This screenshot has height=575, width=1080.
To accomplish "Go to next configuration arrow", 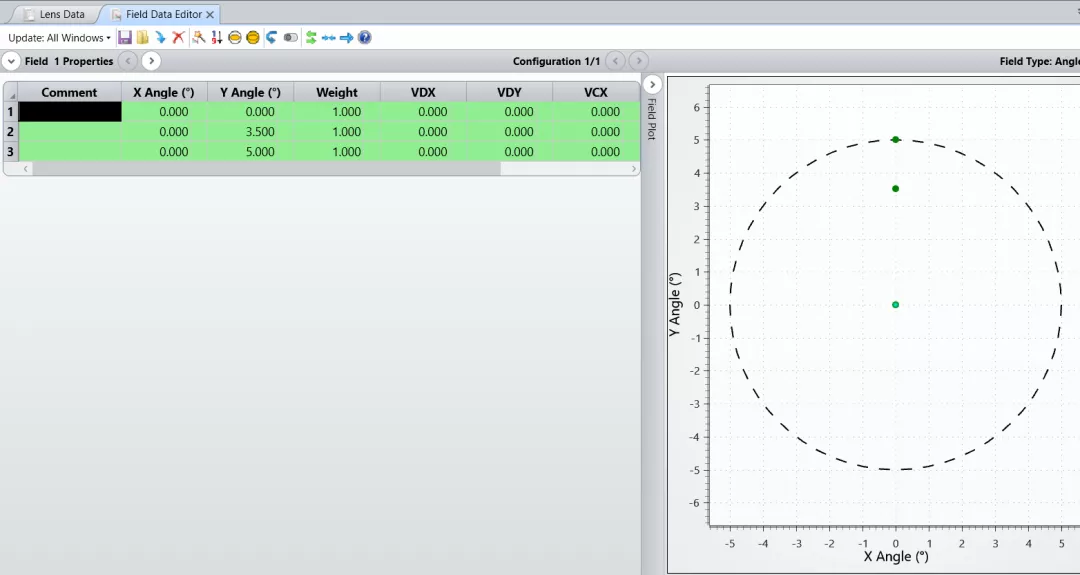I will click(639, 61).
